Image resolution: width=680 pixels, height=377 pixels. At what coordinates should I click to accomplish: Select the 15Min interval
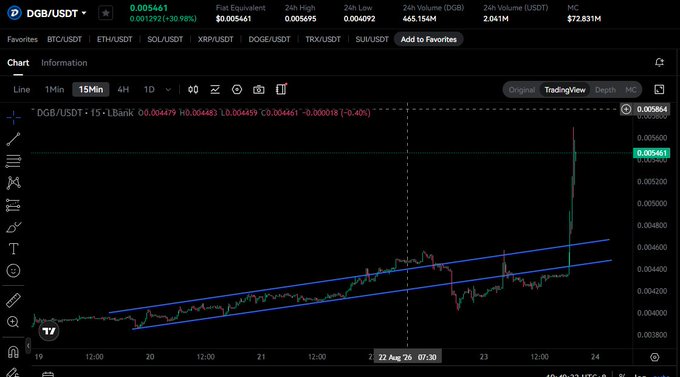coord(91,89)
